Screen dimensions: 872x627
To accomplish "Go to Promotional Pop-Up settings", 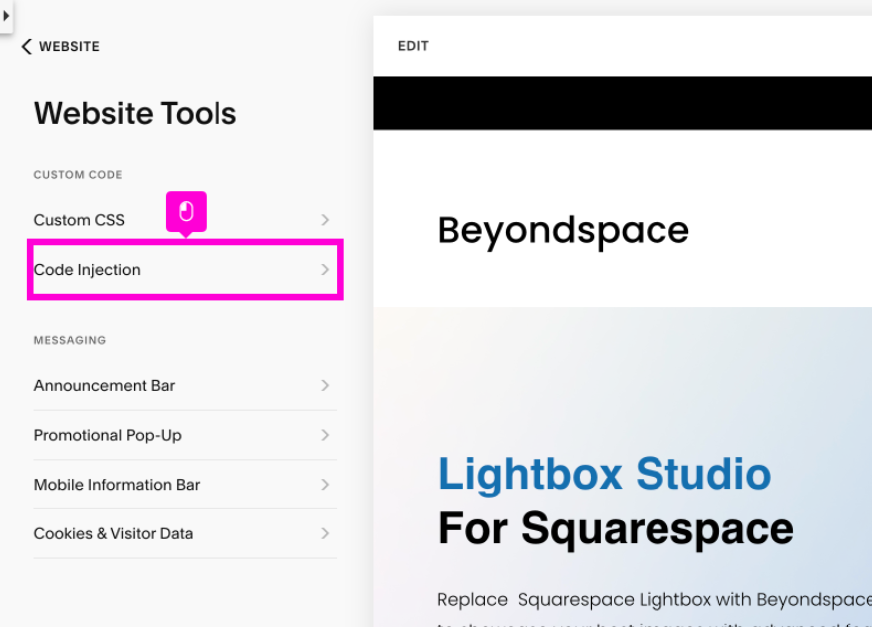I will (107, 435).
